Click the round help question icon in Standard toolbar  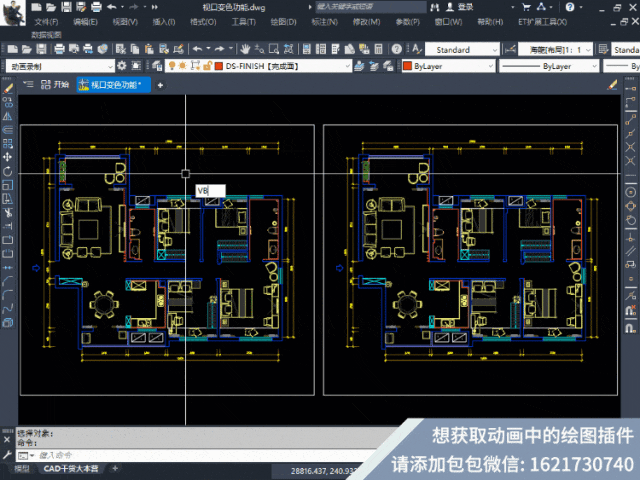(396, 49)
